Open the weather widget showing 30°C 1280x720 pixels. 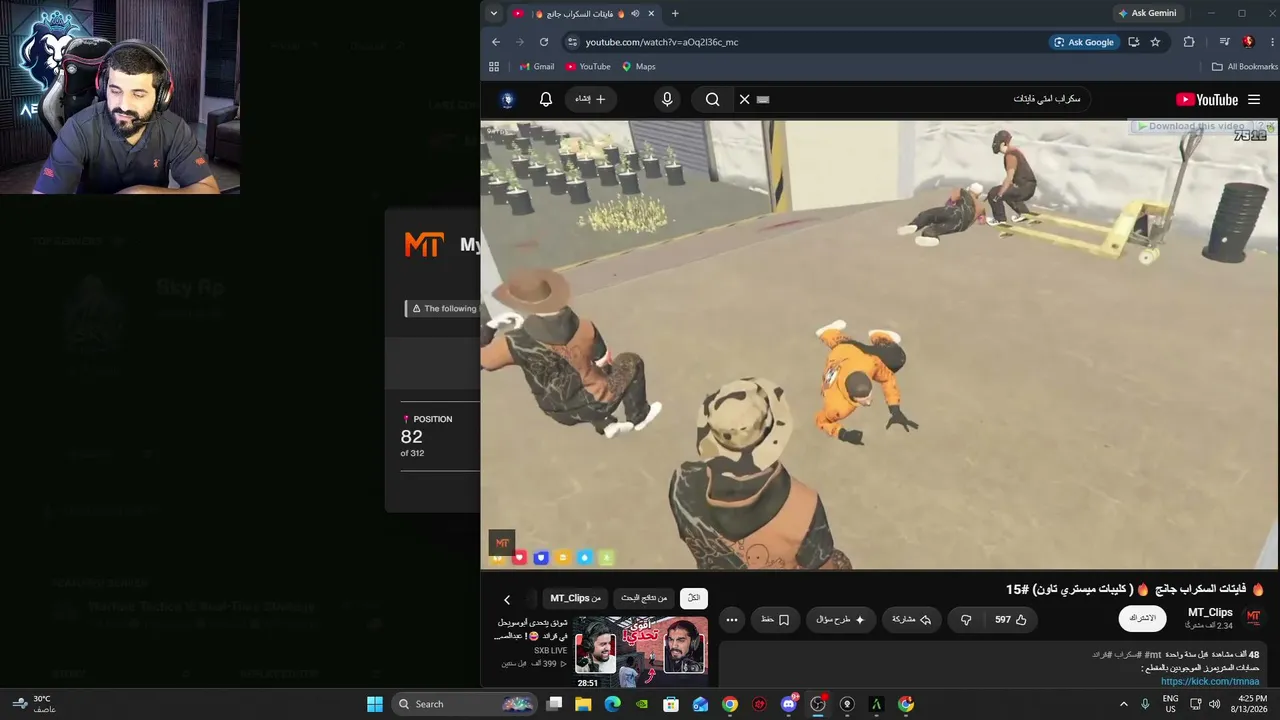(x=34, y=704)
